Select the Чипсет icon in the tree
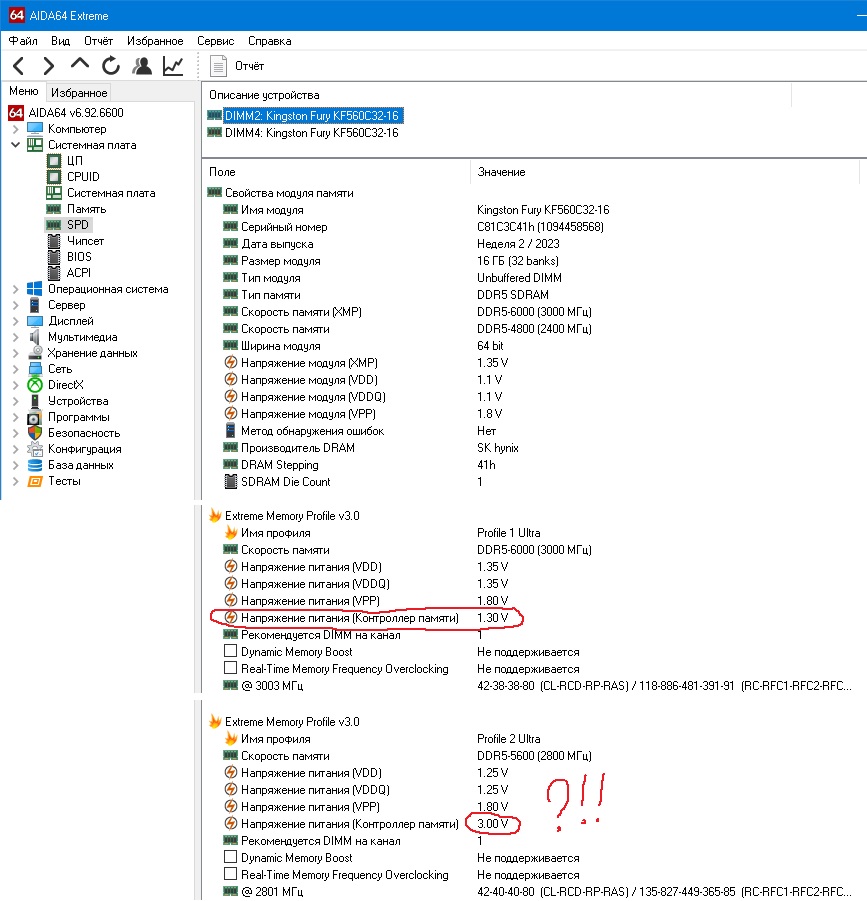 (x=54, y=241)
